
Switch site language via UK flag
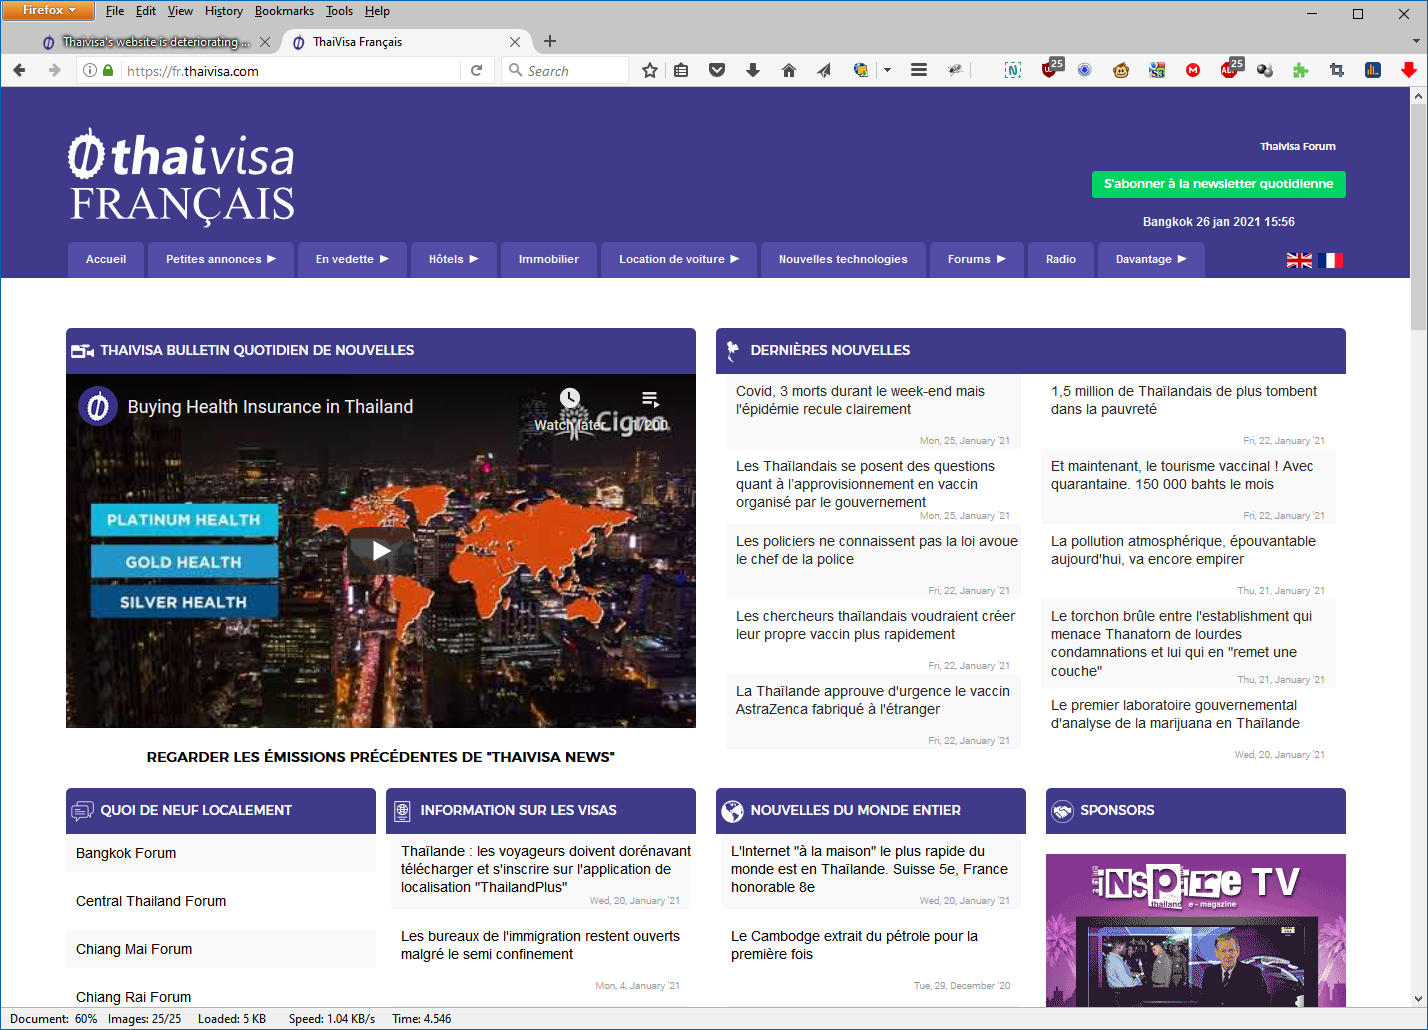coord(1299,260)
